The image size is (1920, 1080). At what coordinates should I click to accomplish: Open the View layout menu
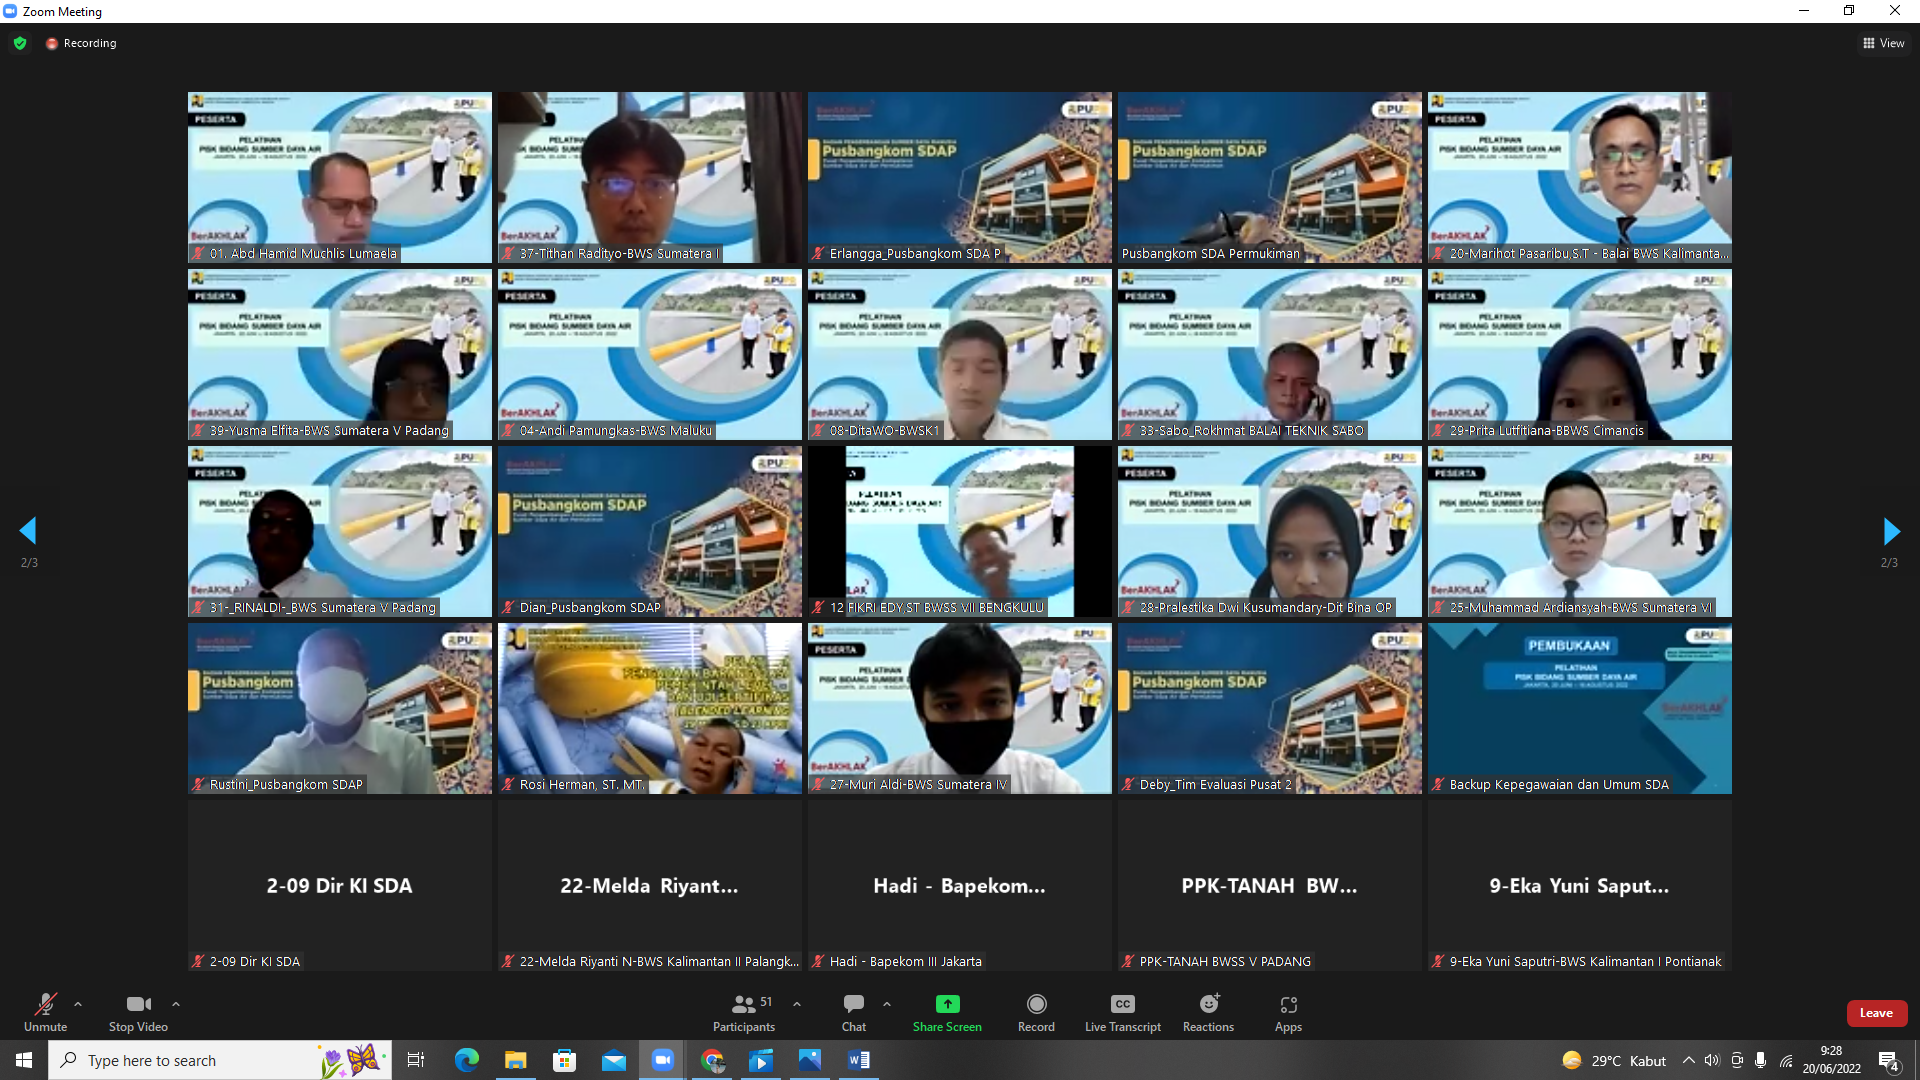click(x=1883, y=43)
